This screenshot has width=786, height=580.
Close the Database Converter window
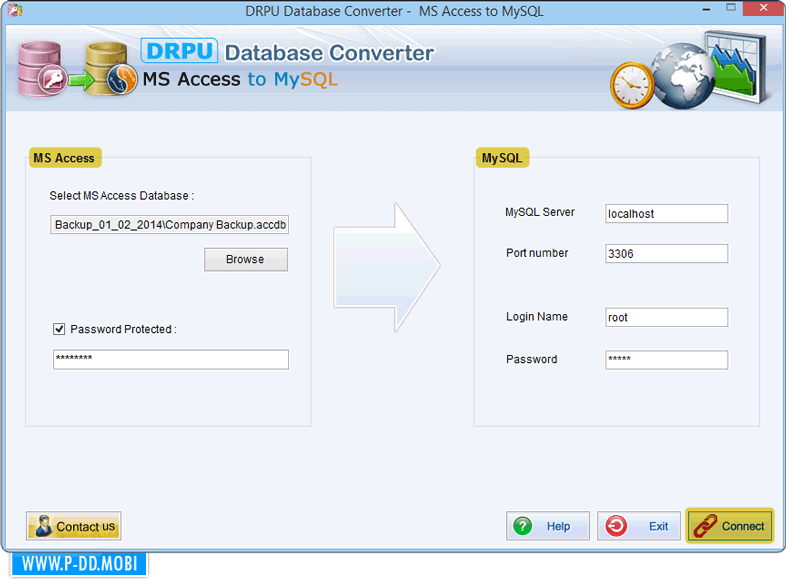coord(763,8)
